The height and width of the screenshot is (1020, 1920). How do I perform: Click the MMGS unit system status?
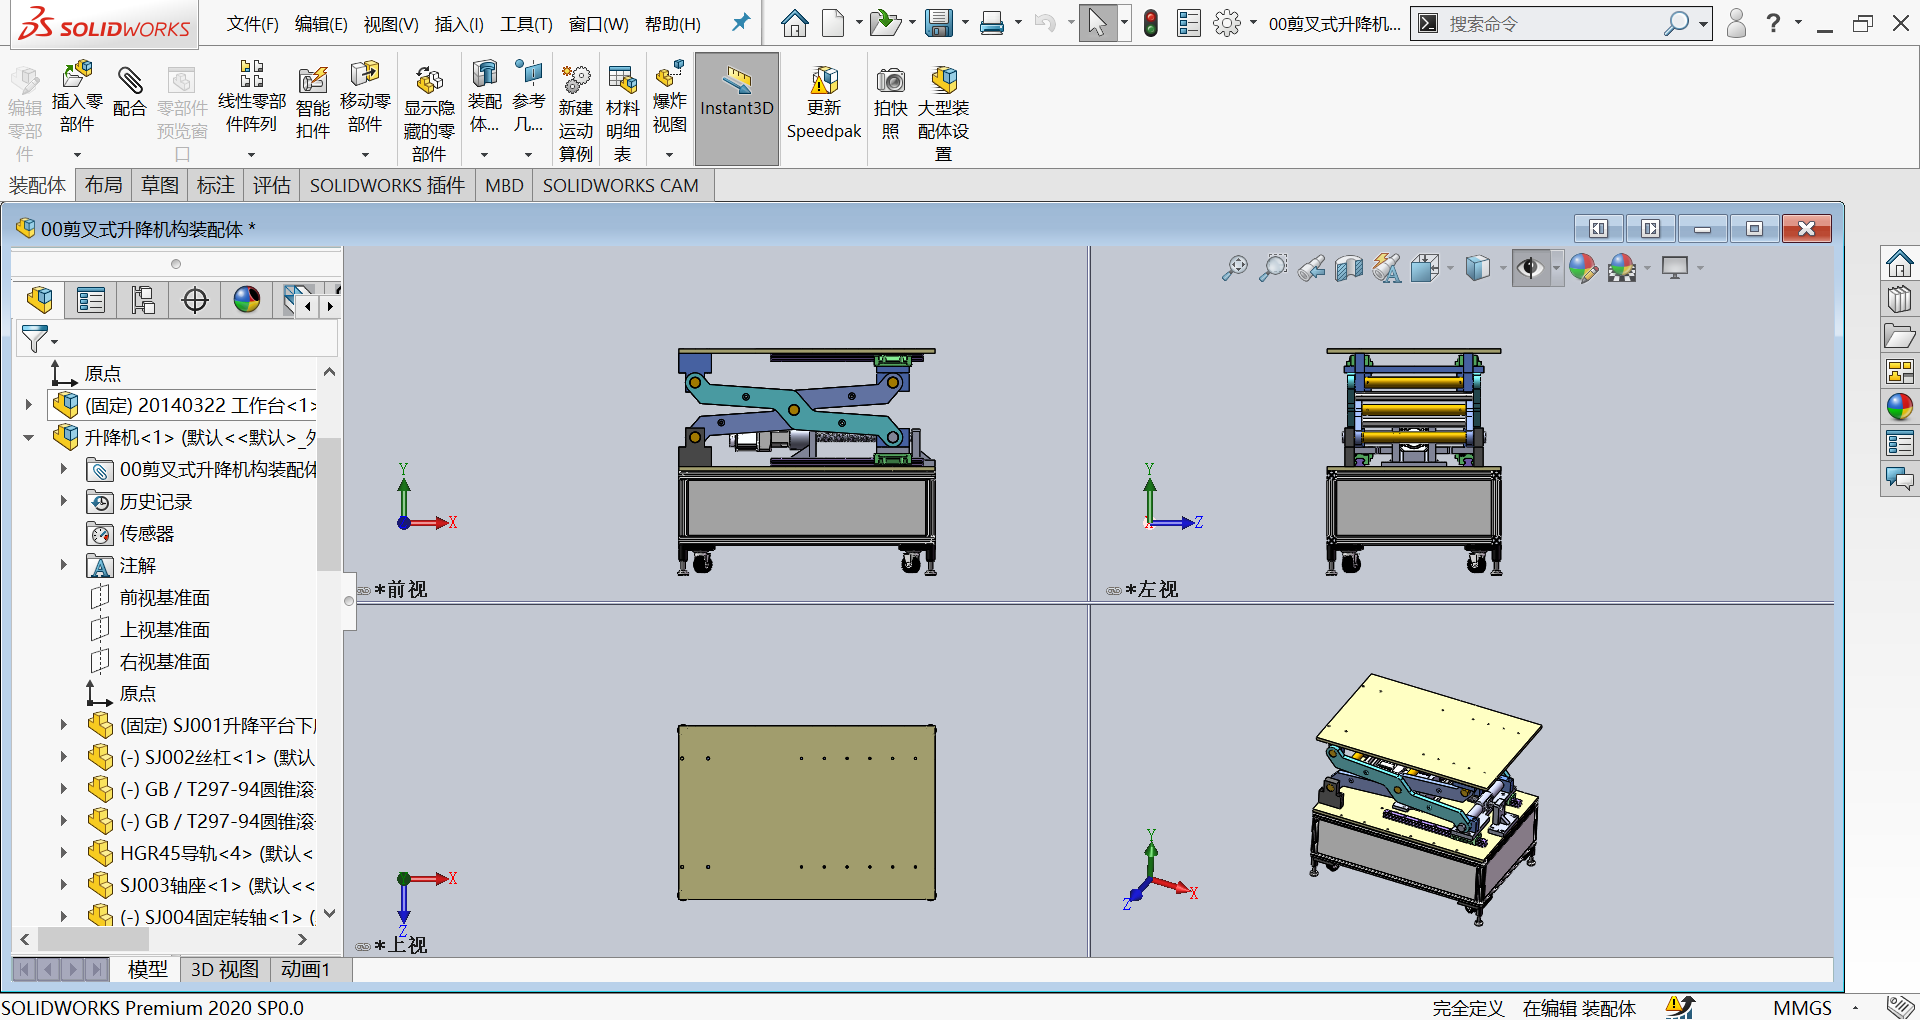pyautogui.click(x=1802, y=1008)
